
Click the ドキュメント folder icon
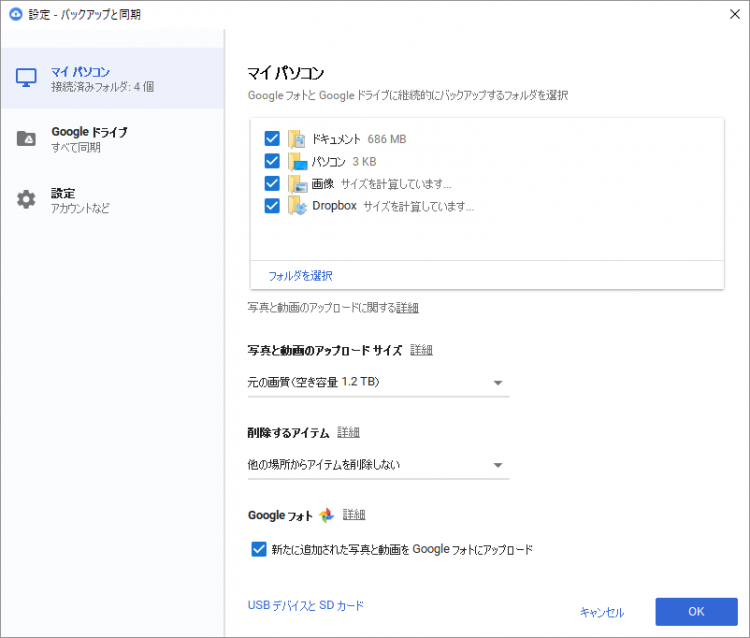(x=297, y=139)
